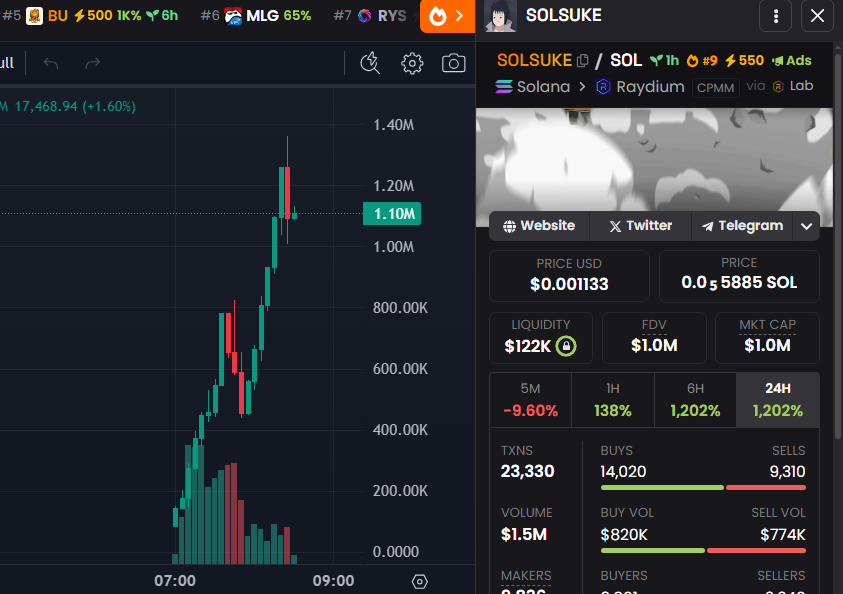Expand more social links chevron

[806, 226]
